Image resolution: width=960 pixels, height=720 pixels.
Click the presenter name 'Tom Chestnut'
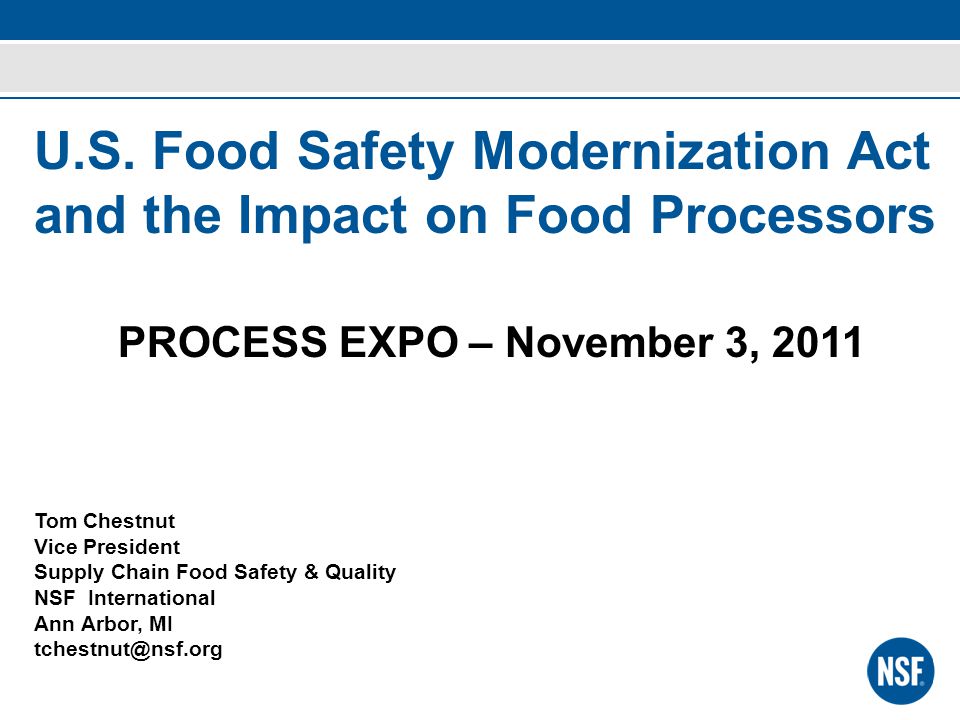(105, 521)
